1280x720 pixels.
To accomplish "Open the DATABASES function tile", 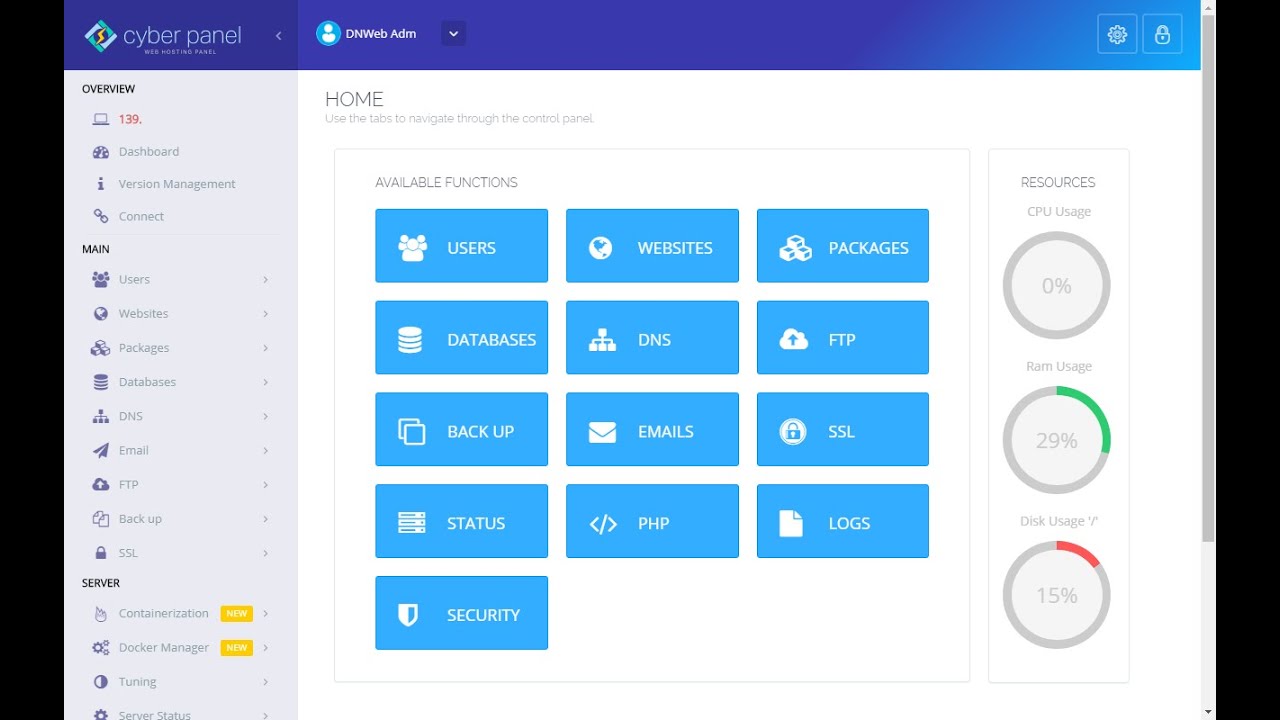I will pyautogui.click(x=461, y=338).
